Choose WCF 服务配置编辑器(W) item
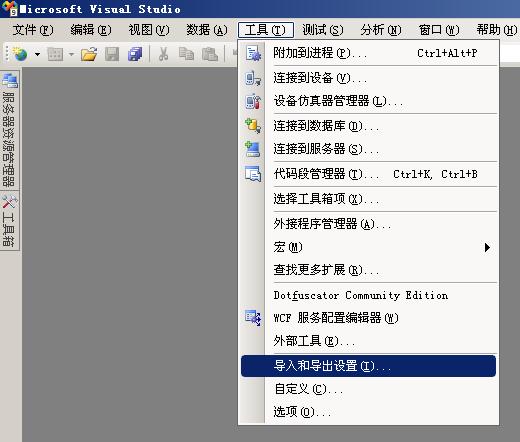520x442 pixels. point(369,318)
